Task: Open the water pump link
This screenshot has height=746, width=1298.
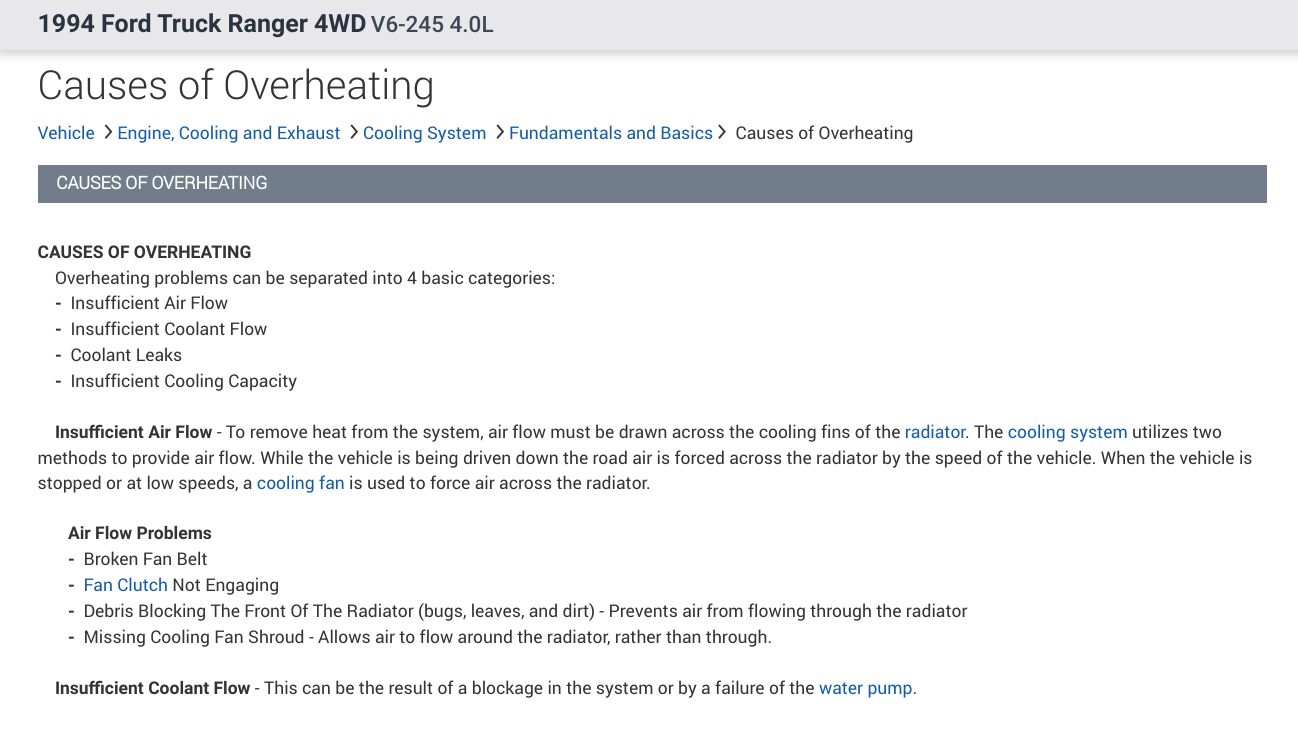Action: [x=865, y=688]
